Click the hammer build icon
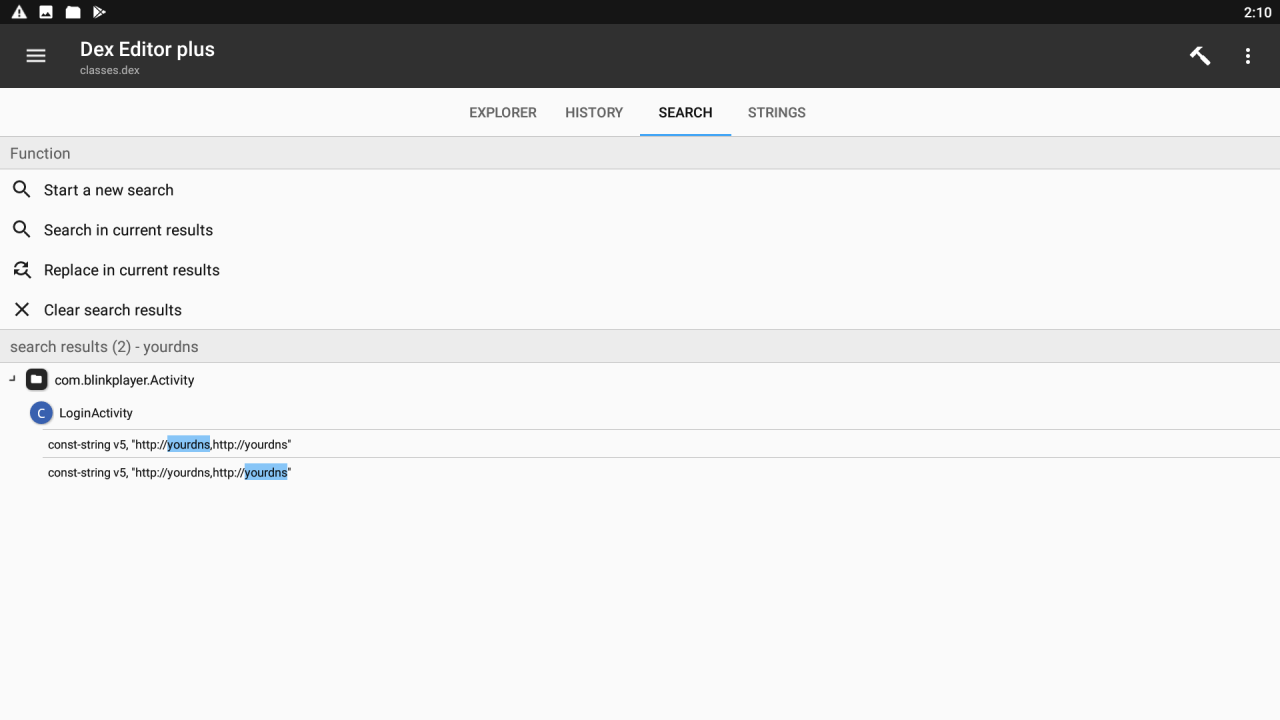Screen dimensions: 1280x720 pyautogui.click(x=1200, y=56)
